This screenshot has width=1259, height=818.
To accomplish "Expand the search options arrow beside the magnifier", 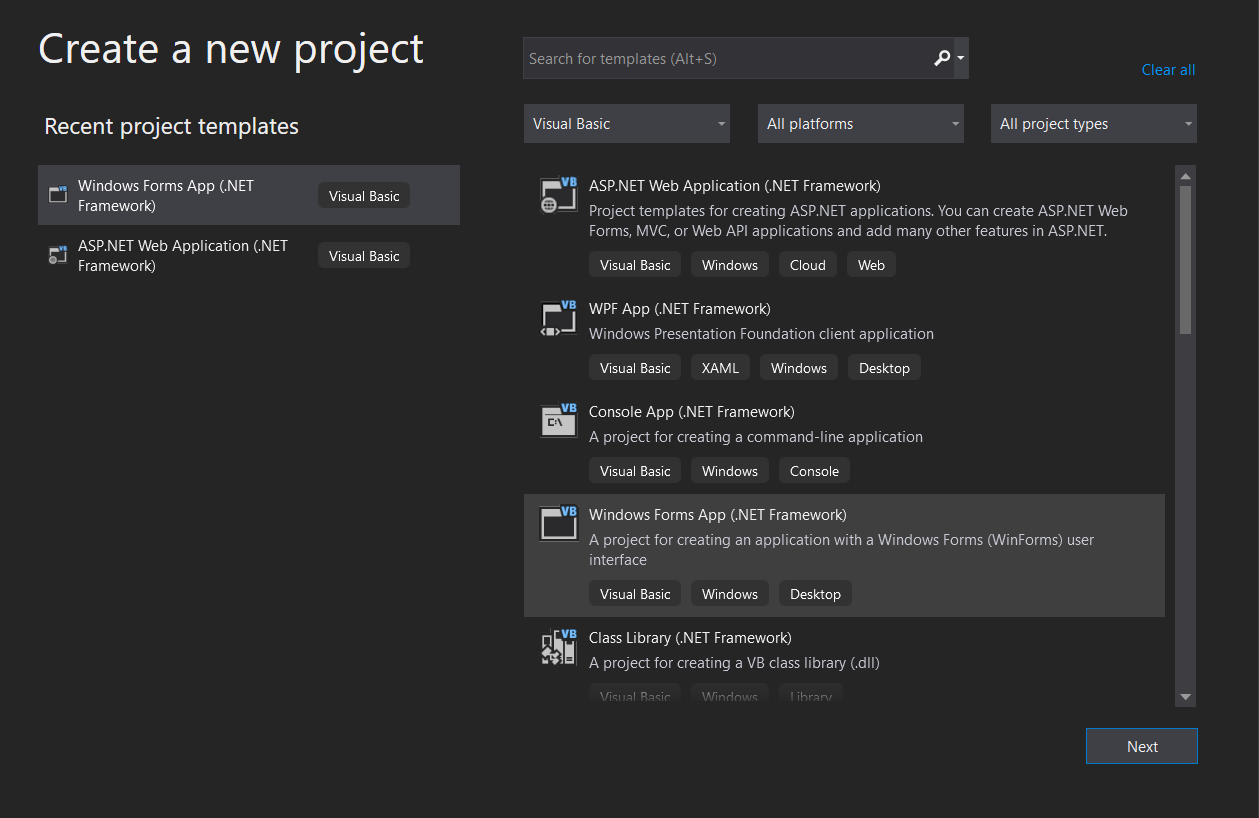I will click(x=959, y=58).
